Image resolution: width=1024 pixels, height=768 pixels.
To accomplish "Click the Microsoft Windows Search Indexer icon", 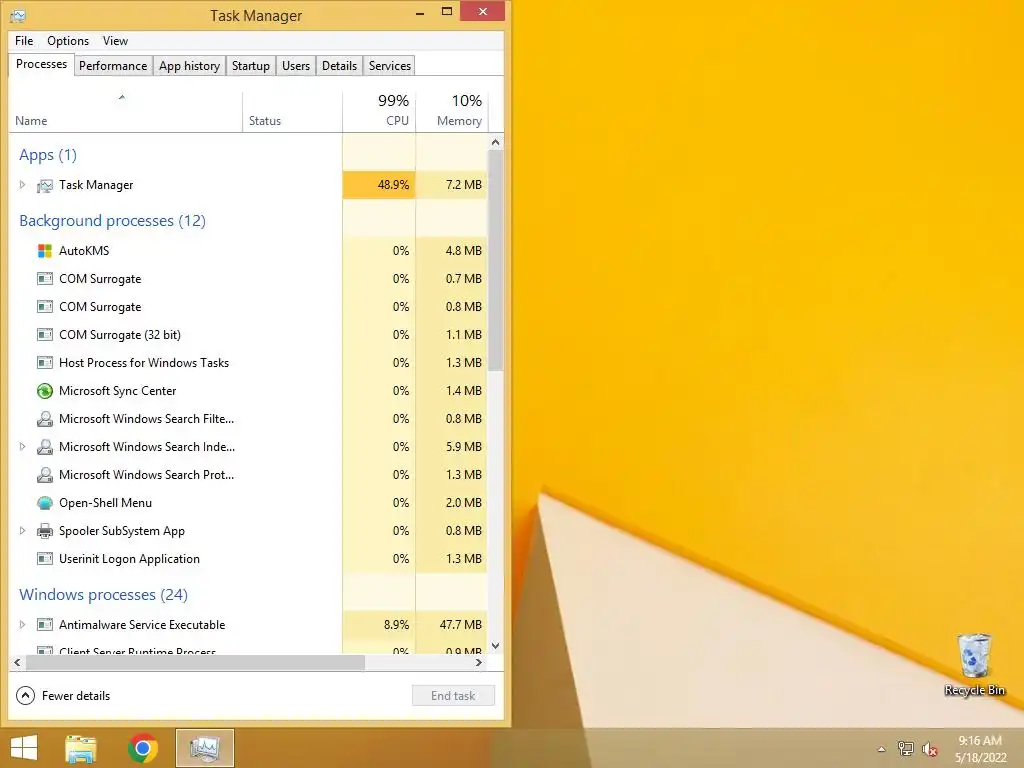I will click(45, 447).
